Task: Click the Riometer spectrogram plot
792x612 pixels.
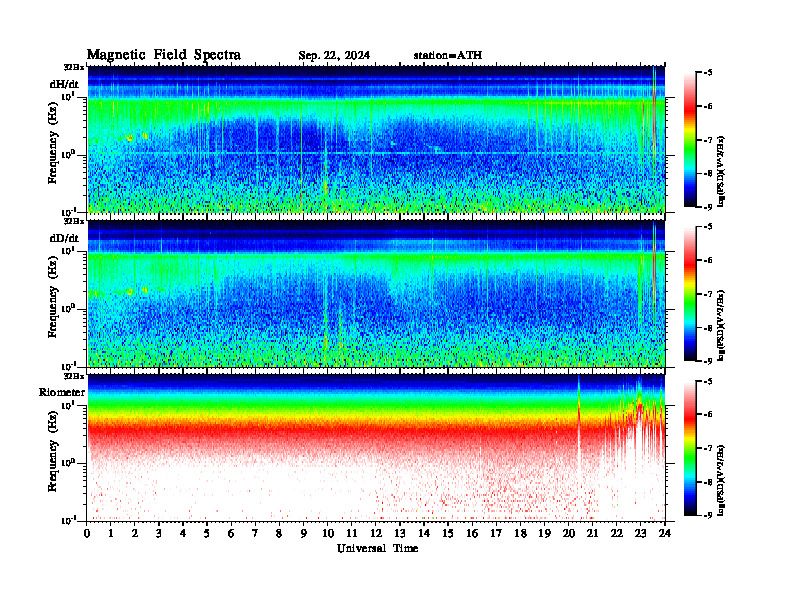Action: pos(376,448)
